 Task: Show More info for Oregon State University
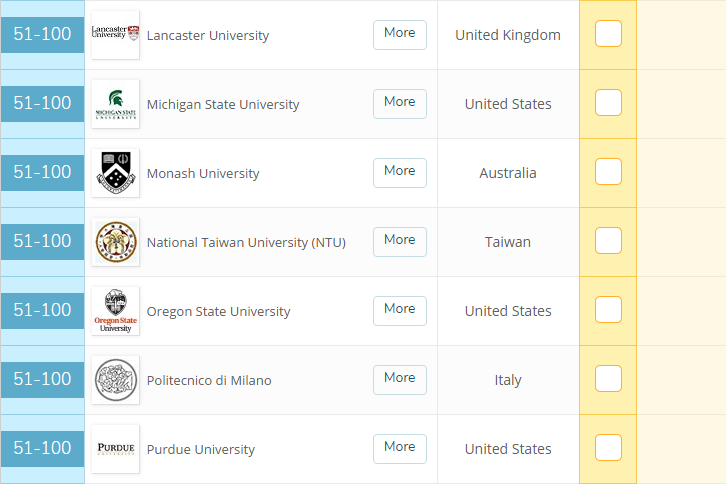(399, 310)
